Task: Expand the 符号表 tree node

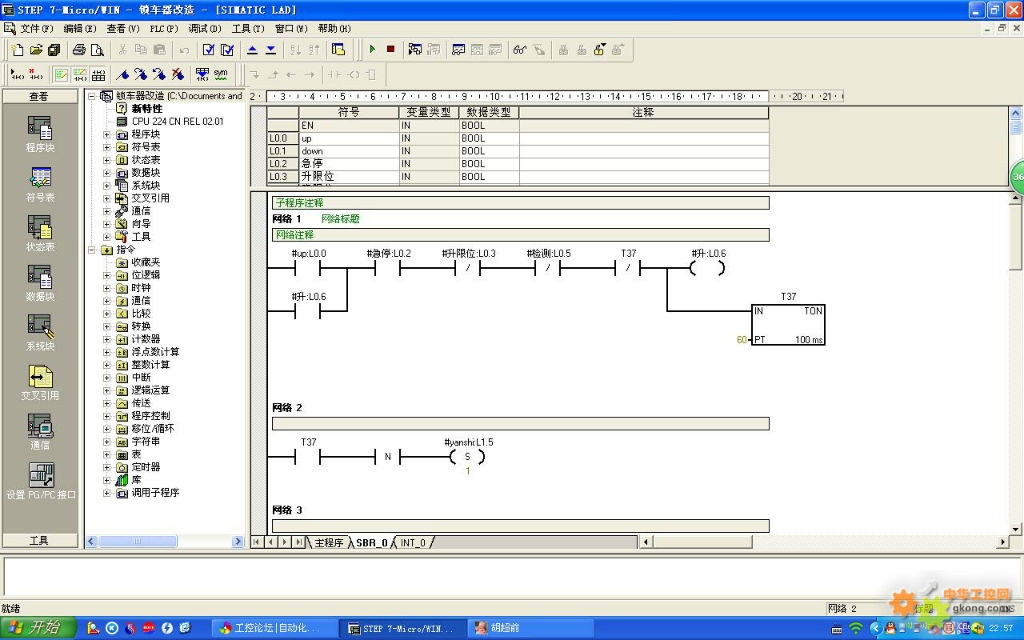Action: coord(106,147)
